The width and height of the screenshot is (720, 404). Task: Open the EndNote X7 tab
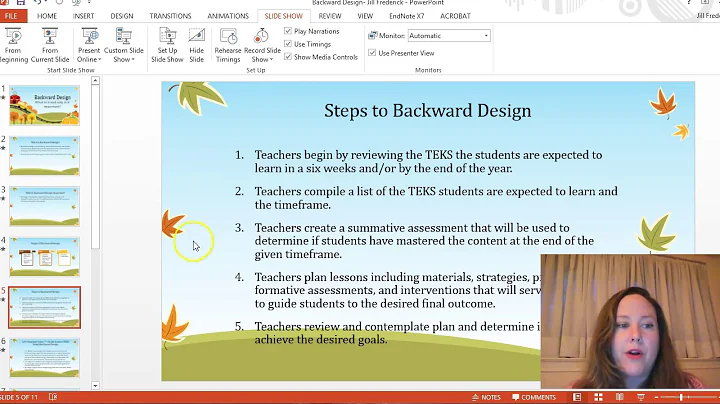(x=406, y=16)
